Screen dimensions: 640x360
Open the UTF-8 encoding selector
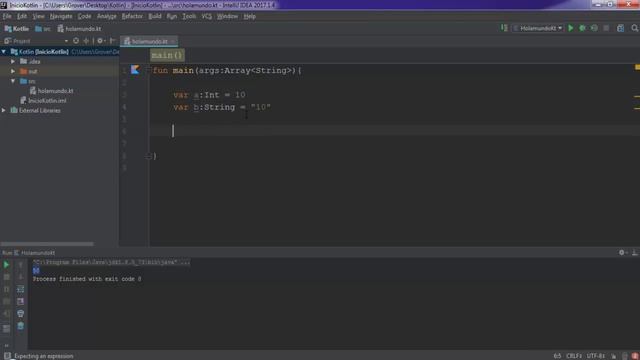(596, 356)
